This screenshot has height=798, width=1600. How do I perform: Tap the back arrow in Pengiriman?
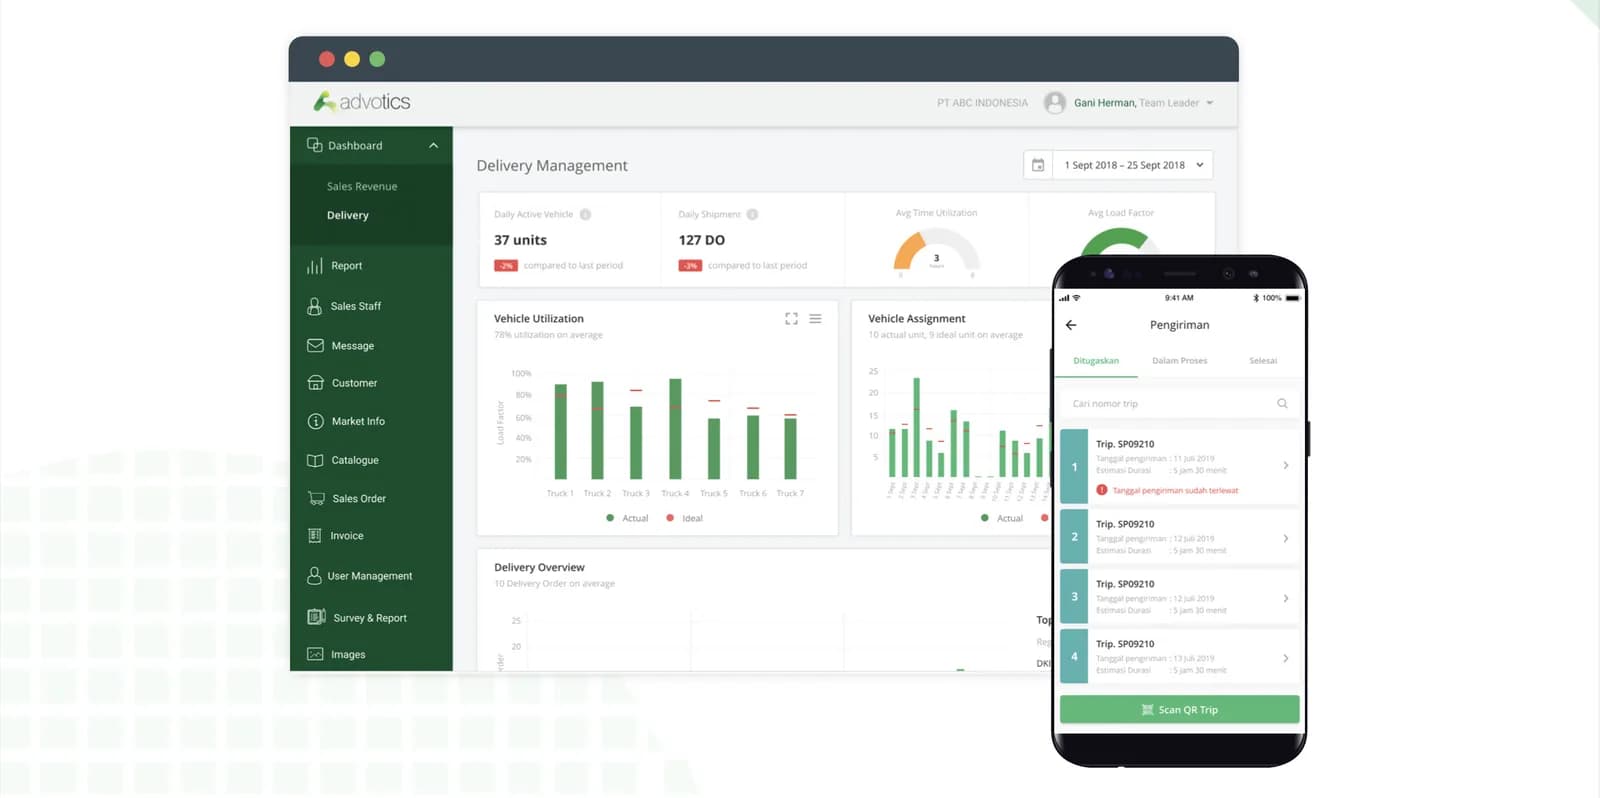pos(1071,325)
